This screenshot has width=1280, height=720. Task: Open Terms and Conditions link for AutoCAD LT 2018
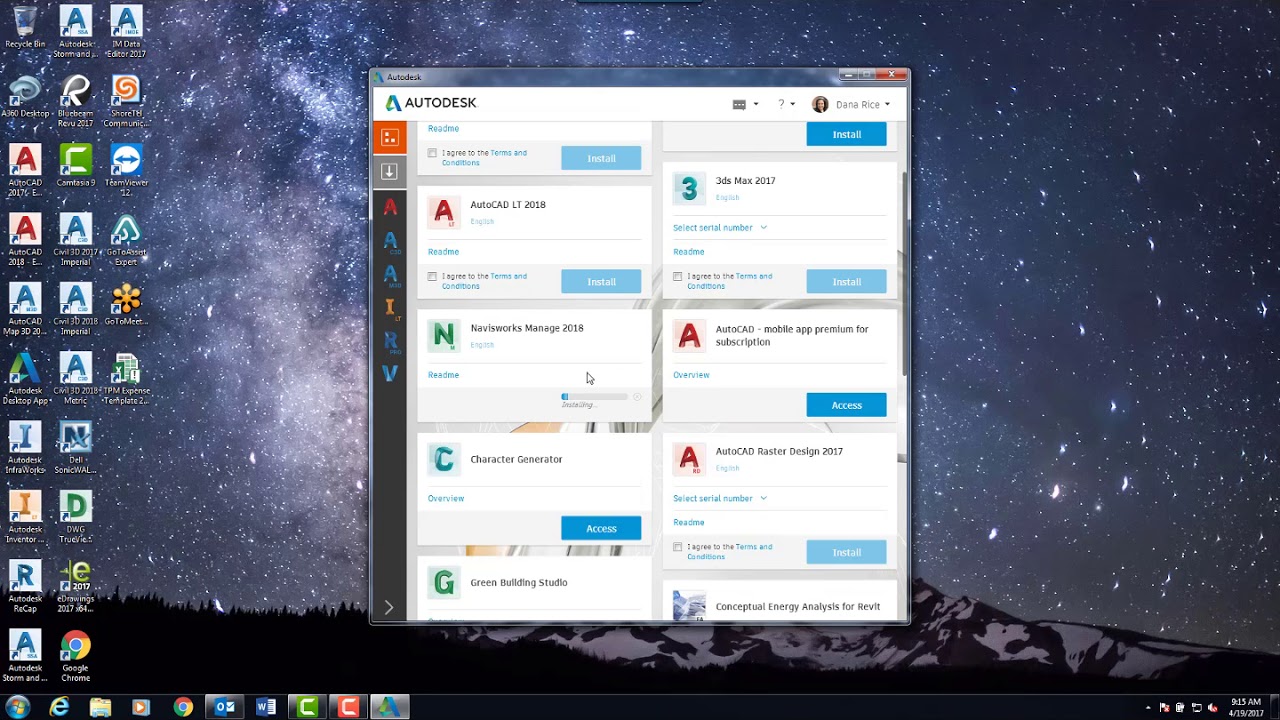point(484,281)
